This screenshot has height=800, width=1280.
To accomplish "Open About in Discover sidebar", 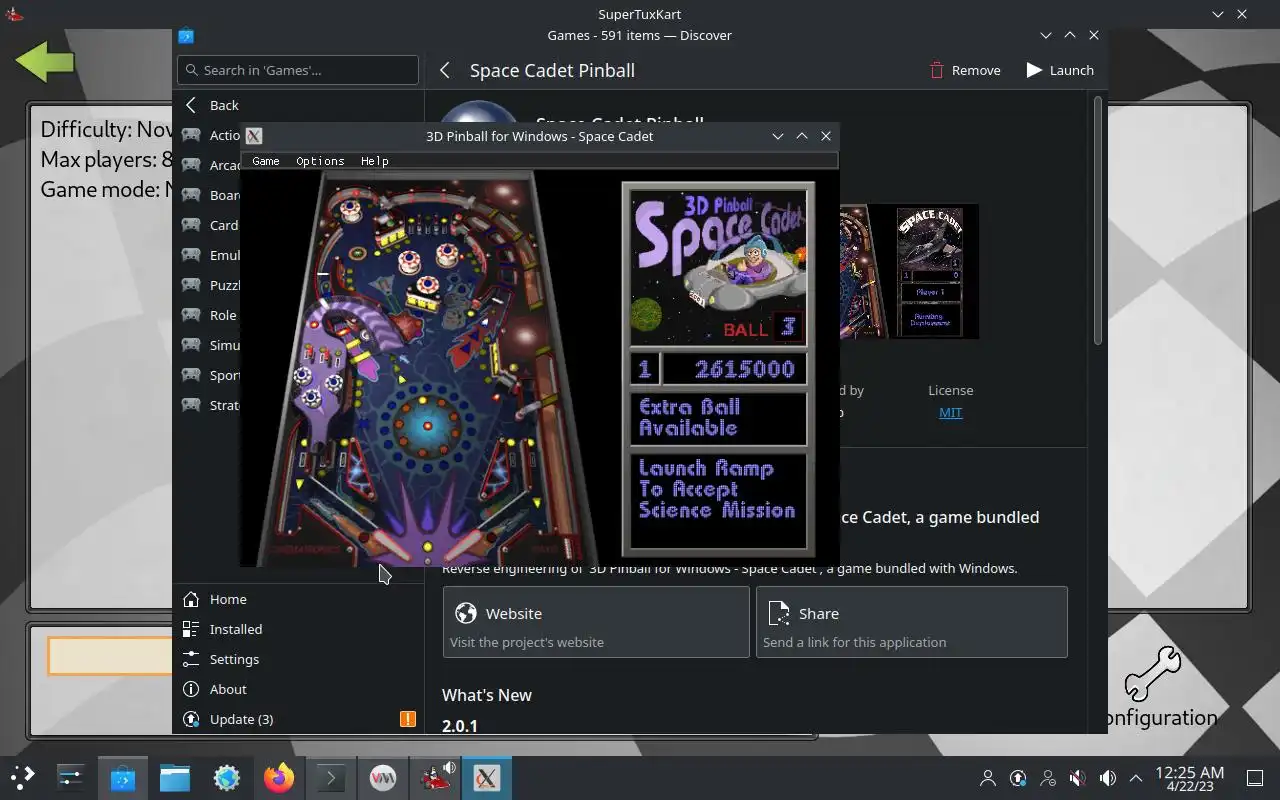I will (298, 689).
